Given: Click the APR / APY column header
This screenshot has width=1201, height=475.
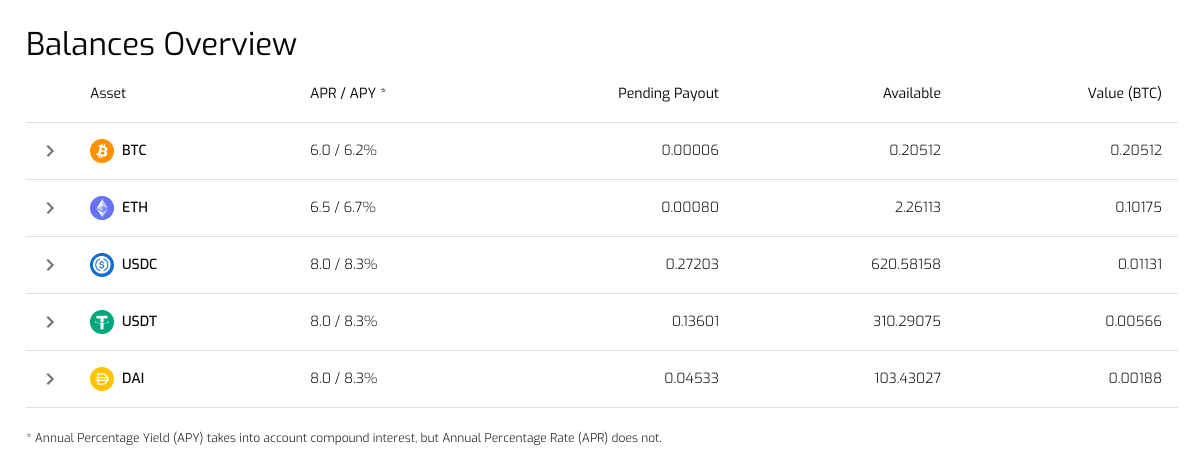Looking at the screenshot, I should (348, 93).
